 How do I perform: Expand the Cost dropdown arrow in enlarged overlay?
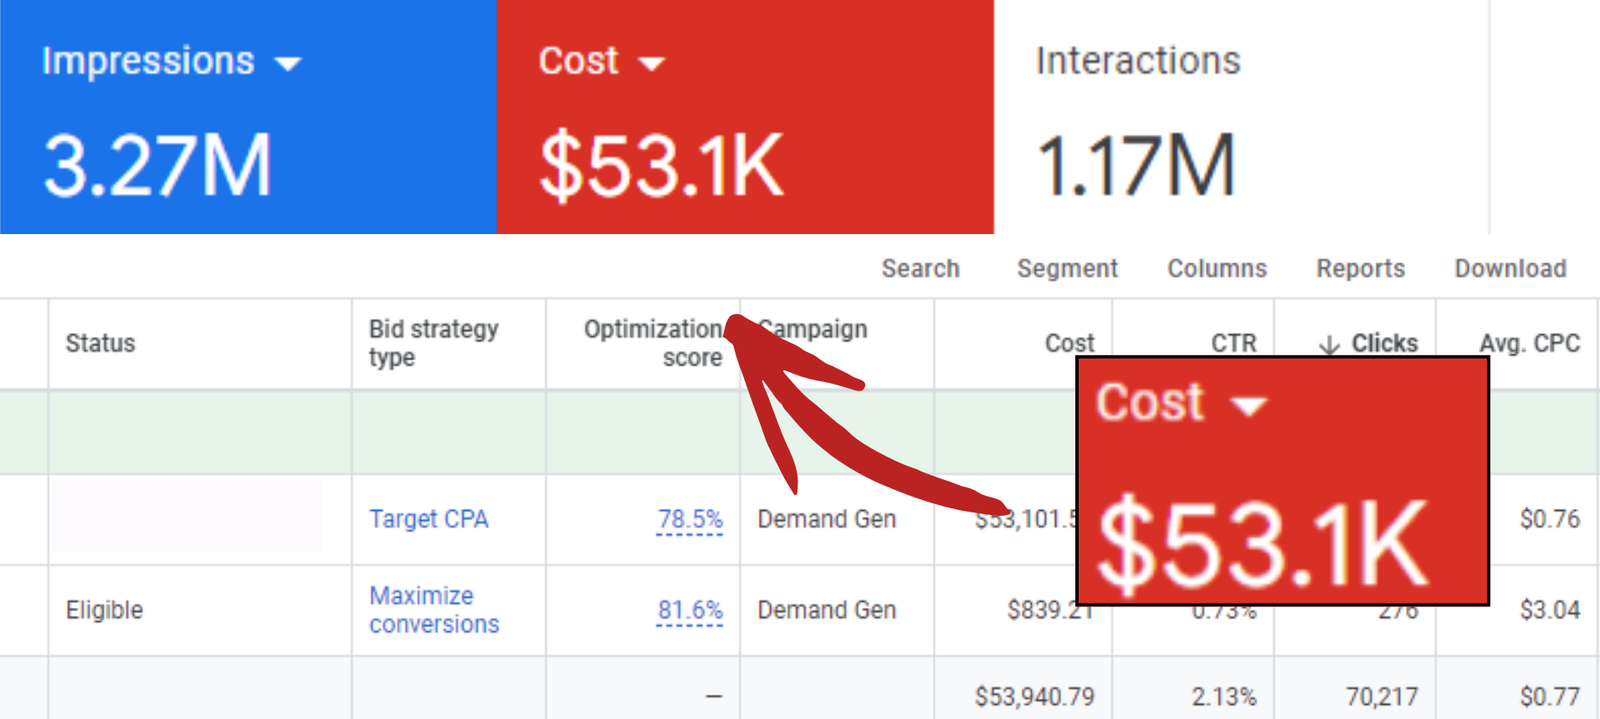[1248, 406]
